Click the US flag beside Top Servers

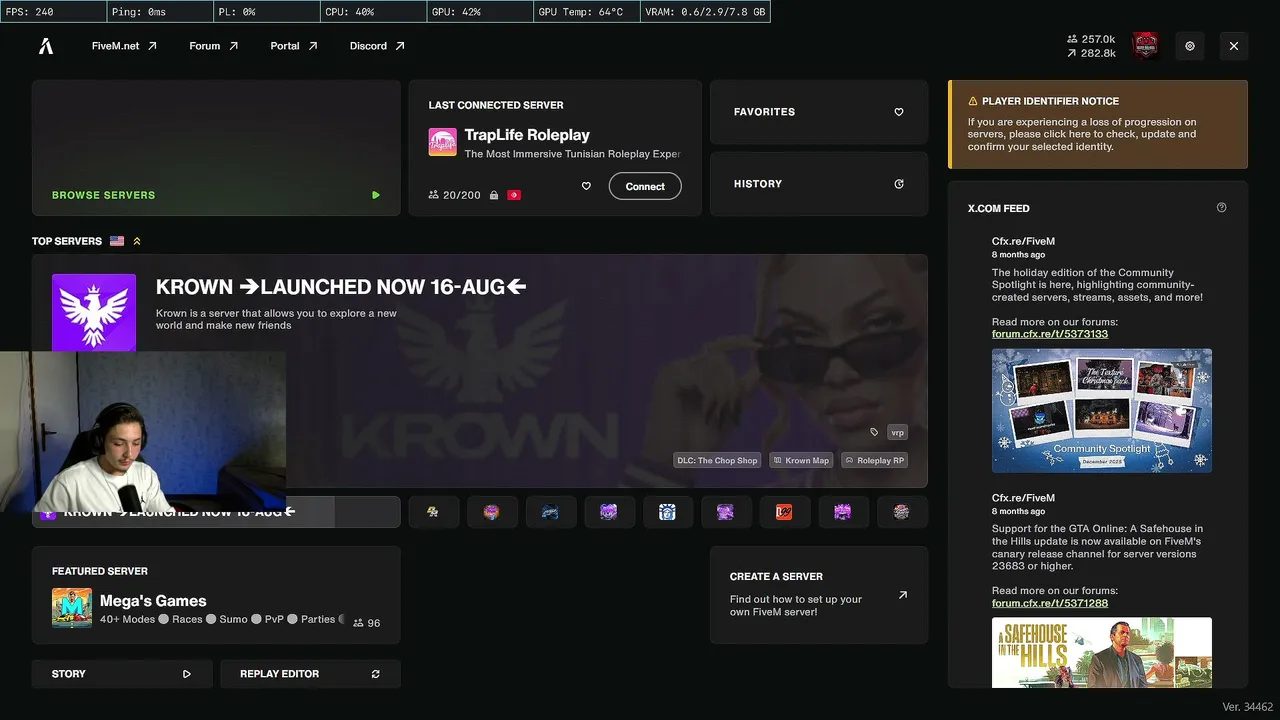117,241
